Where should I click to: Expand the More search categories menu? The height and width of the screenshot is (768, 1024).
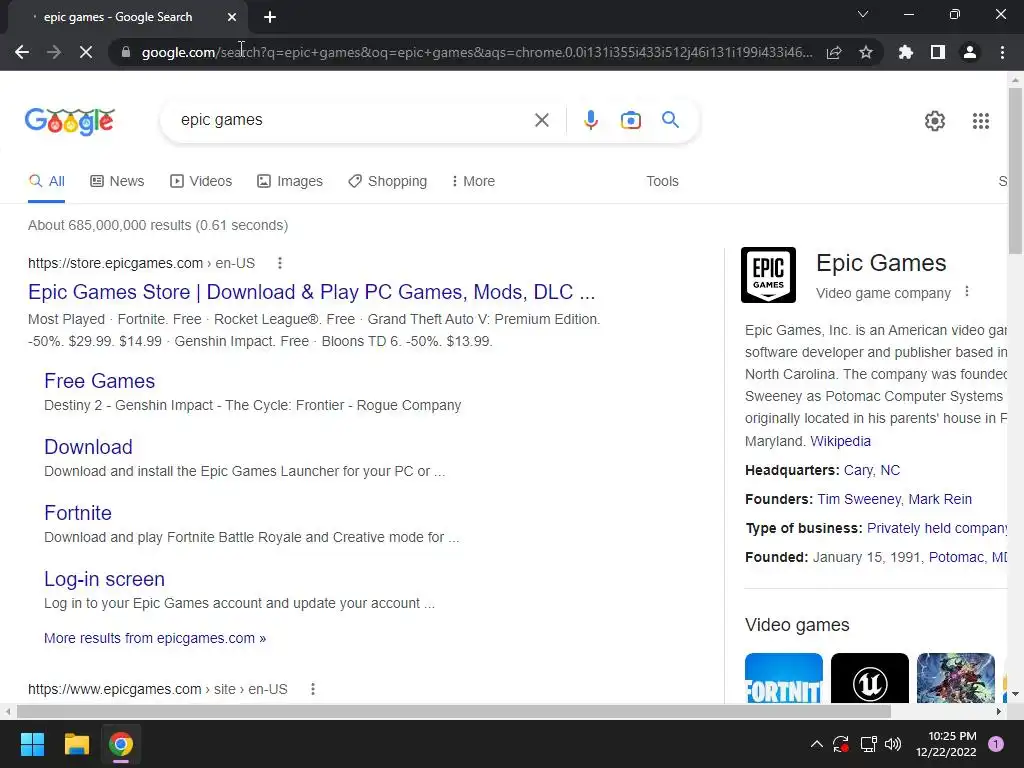coord(473,181)
